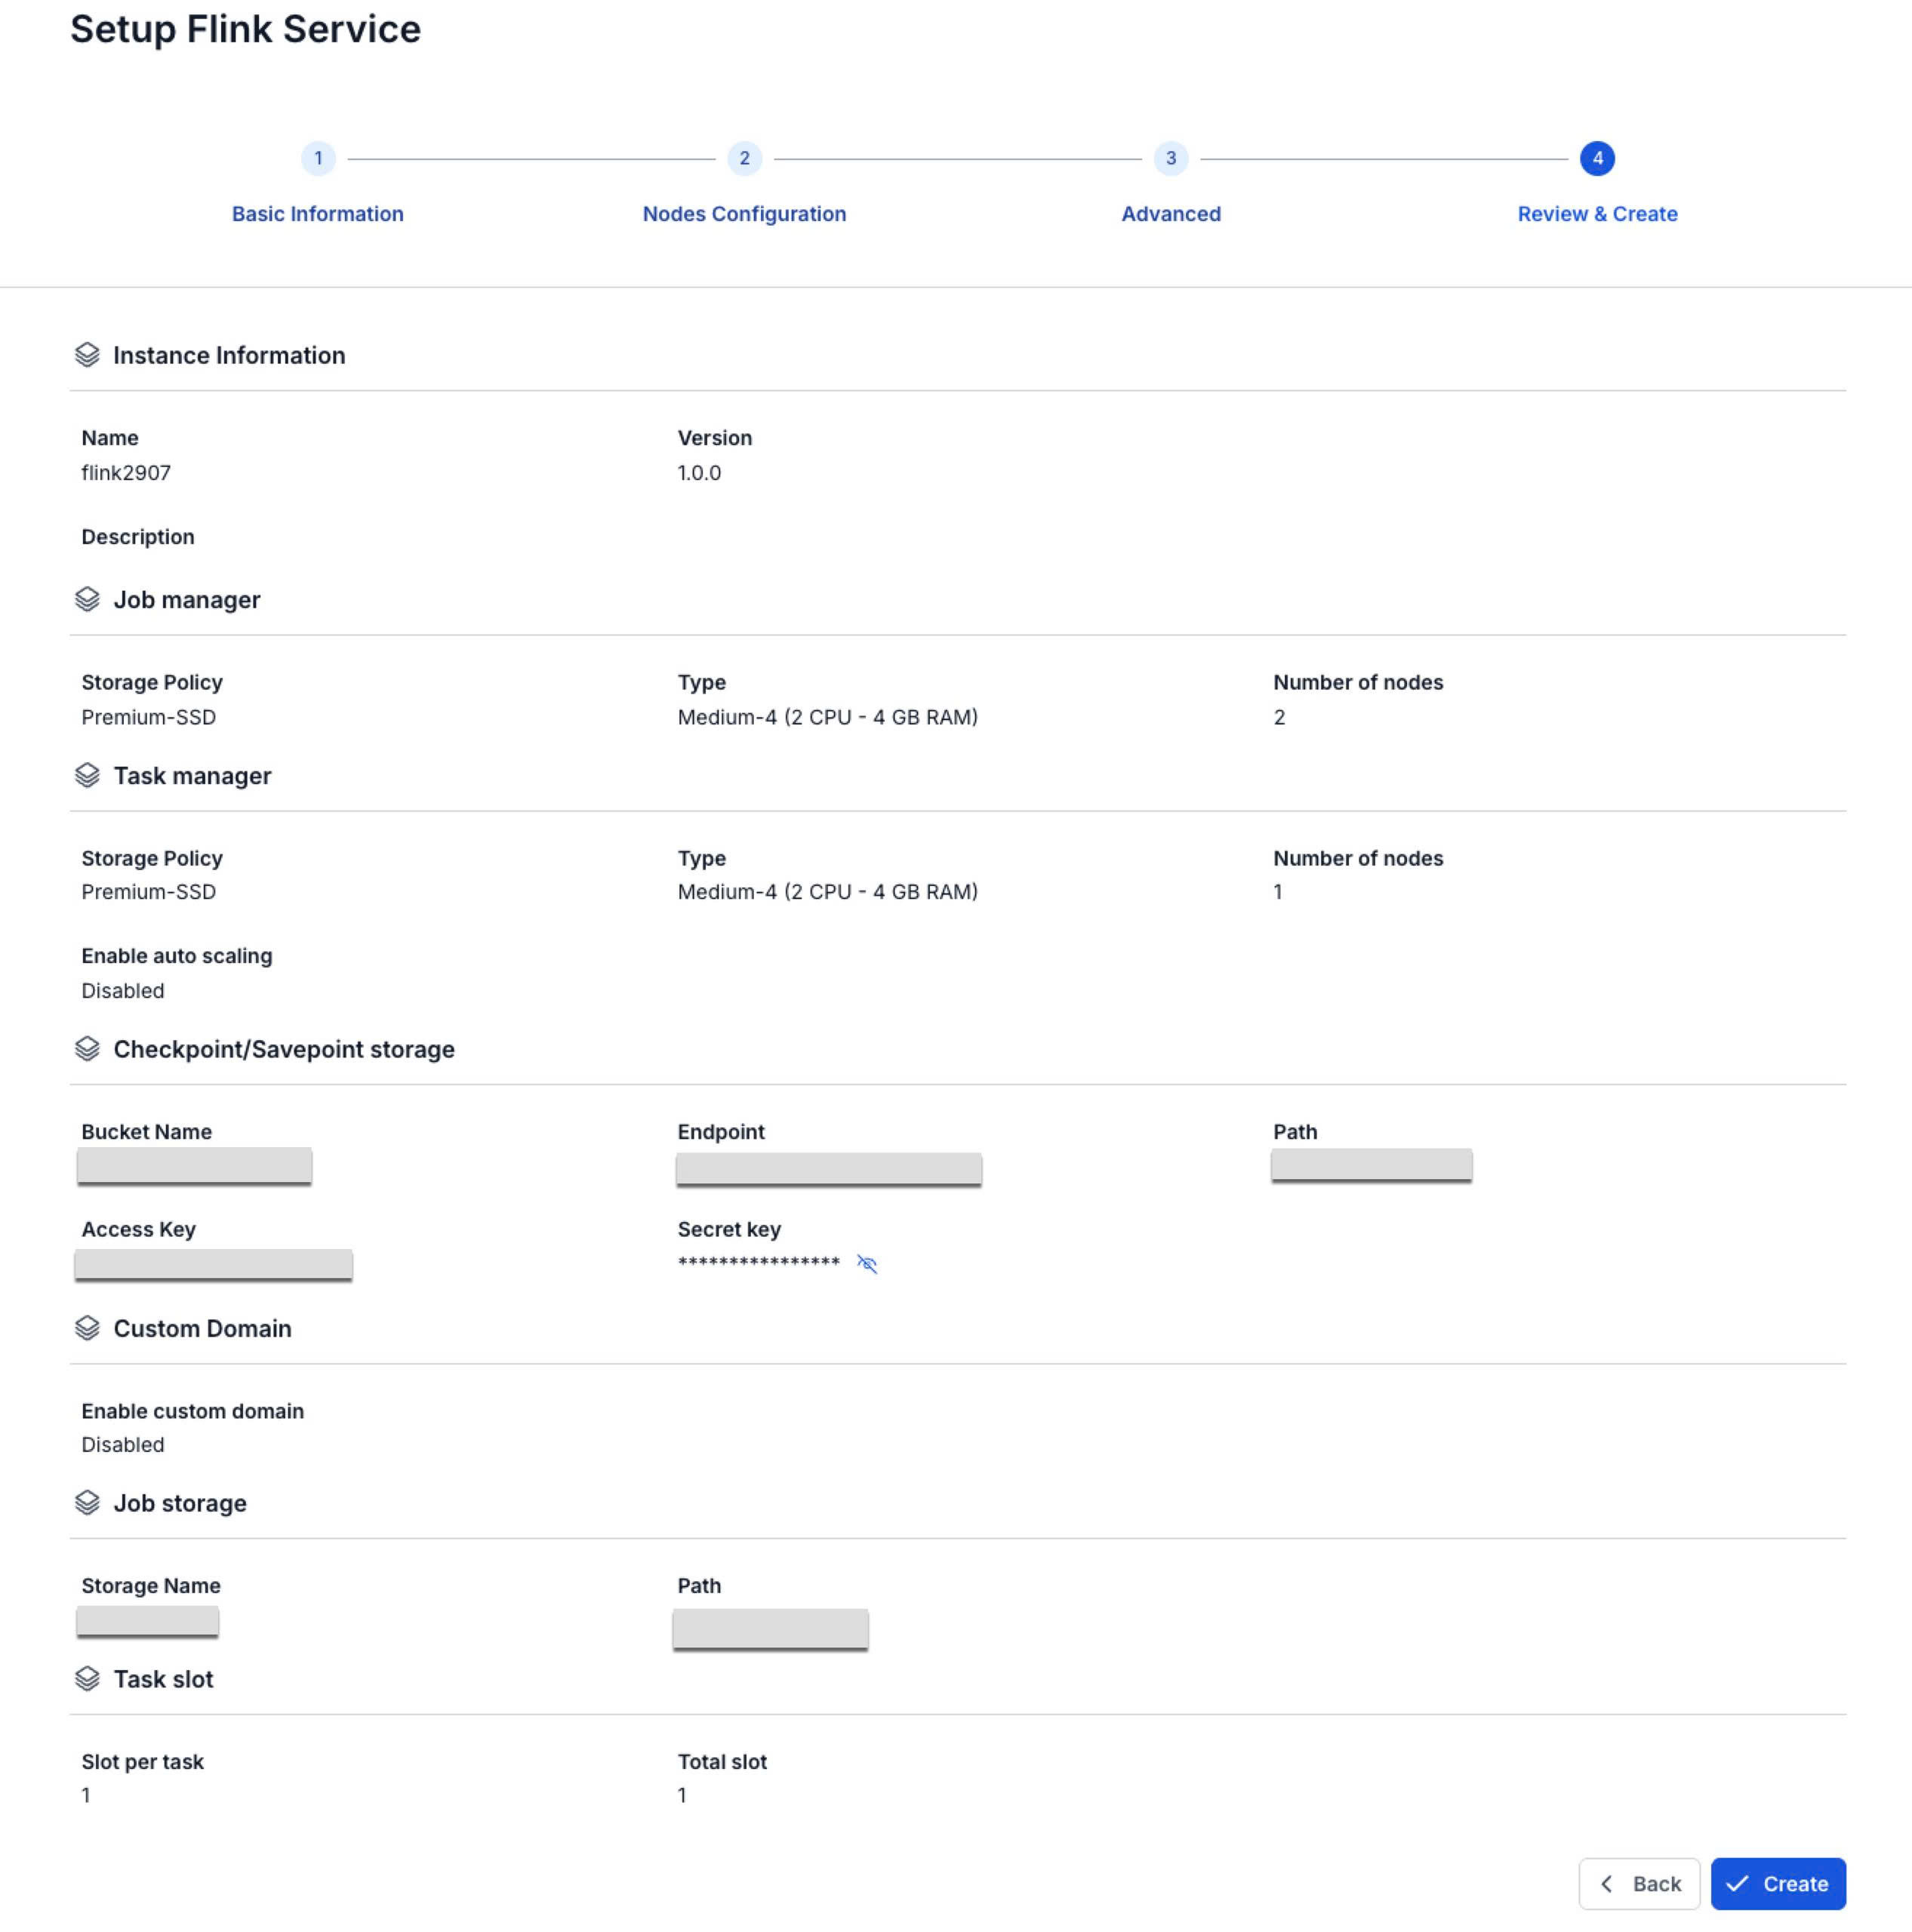The height and width of the screenshot is (1932, 1912).
Task: Click the Task manager heading
Action: coord(192,776)
